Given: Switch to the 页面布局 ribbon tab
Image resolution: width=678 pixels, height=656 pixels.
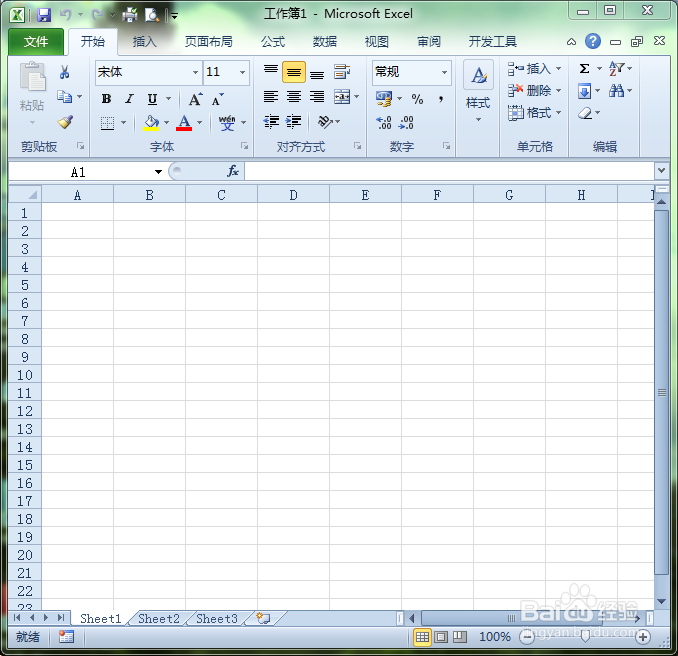Looking at the screenshot, I should point(209,42).
